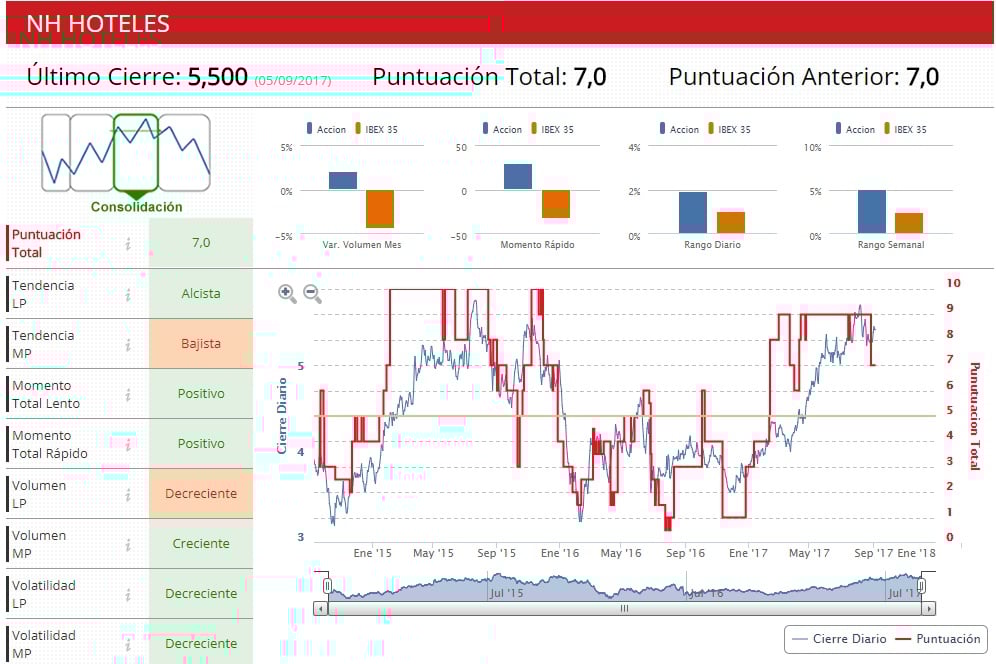996x664 pixels.
Task: Click the Positivo value for Momento Total Rápido
Action: 201,444
